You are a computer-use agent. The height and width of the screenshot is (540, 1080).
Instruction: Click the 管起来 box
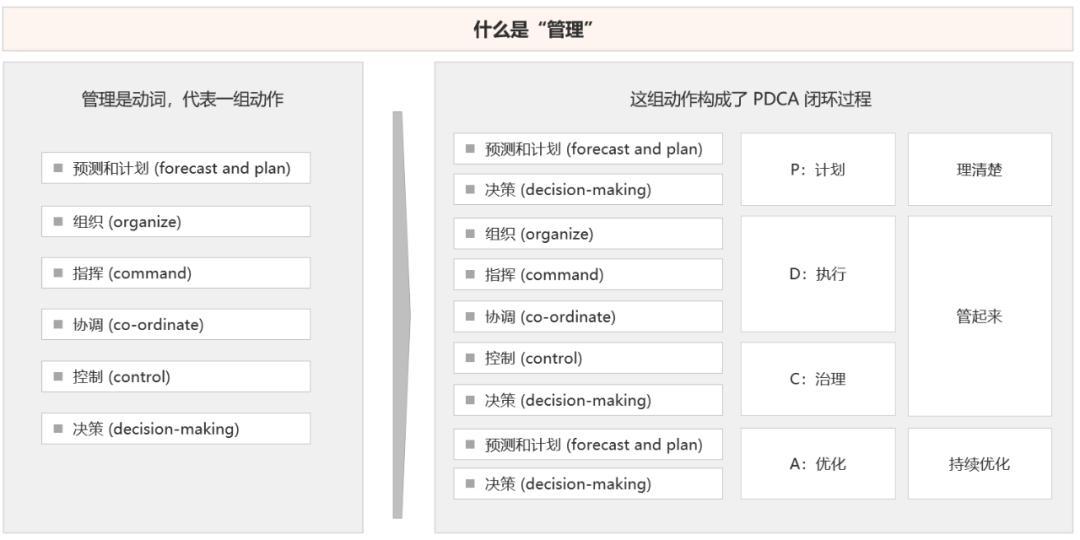979,316
